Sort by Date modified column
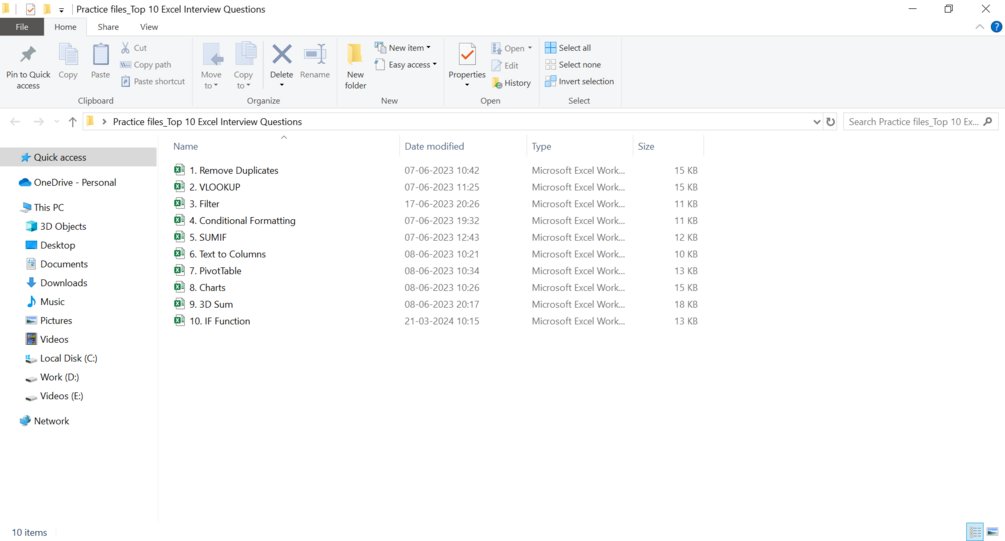The image size is (1005, 541). 434,147
